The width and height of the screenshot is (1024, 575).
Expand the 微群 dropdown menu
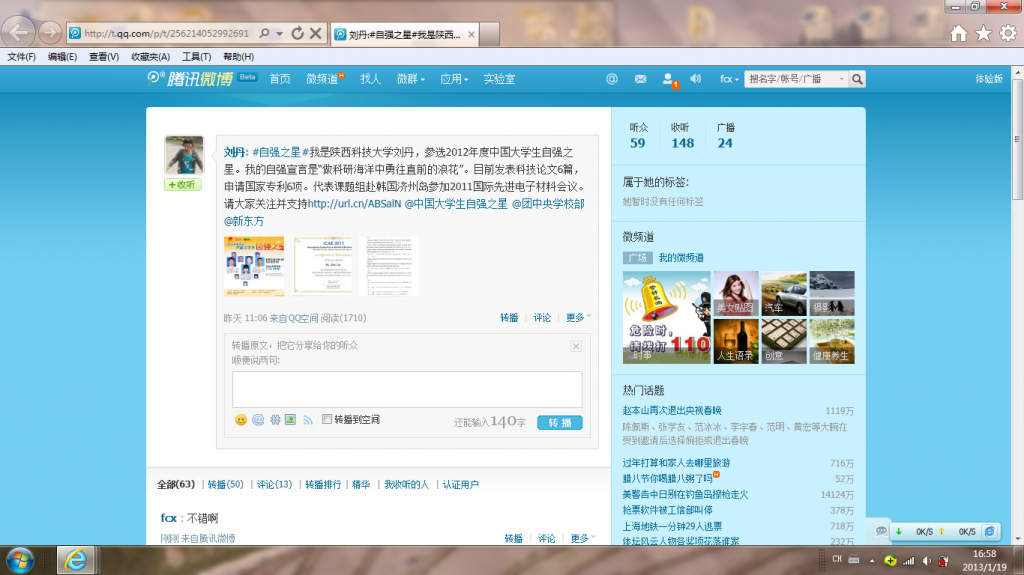[411, 79]
